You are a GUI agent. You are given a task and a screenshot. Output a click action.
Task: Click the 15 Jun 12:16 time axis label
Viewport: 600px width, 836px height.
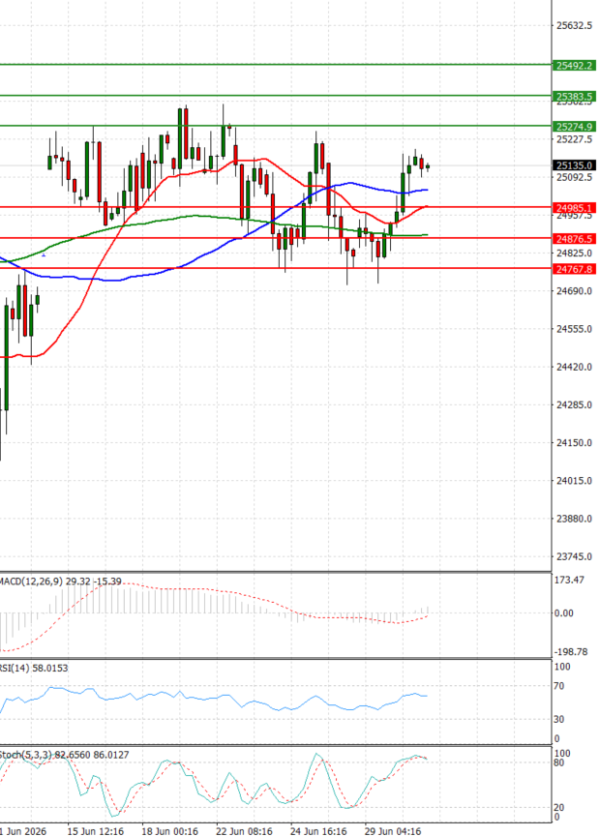pyautogui.click(x=95, y=831)
